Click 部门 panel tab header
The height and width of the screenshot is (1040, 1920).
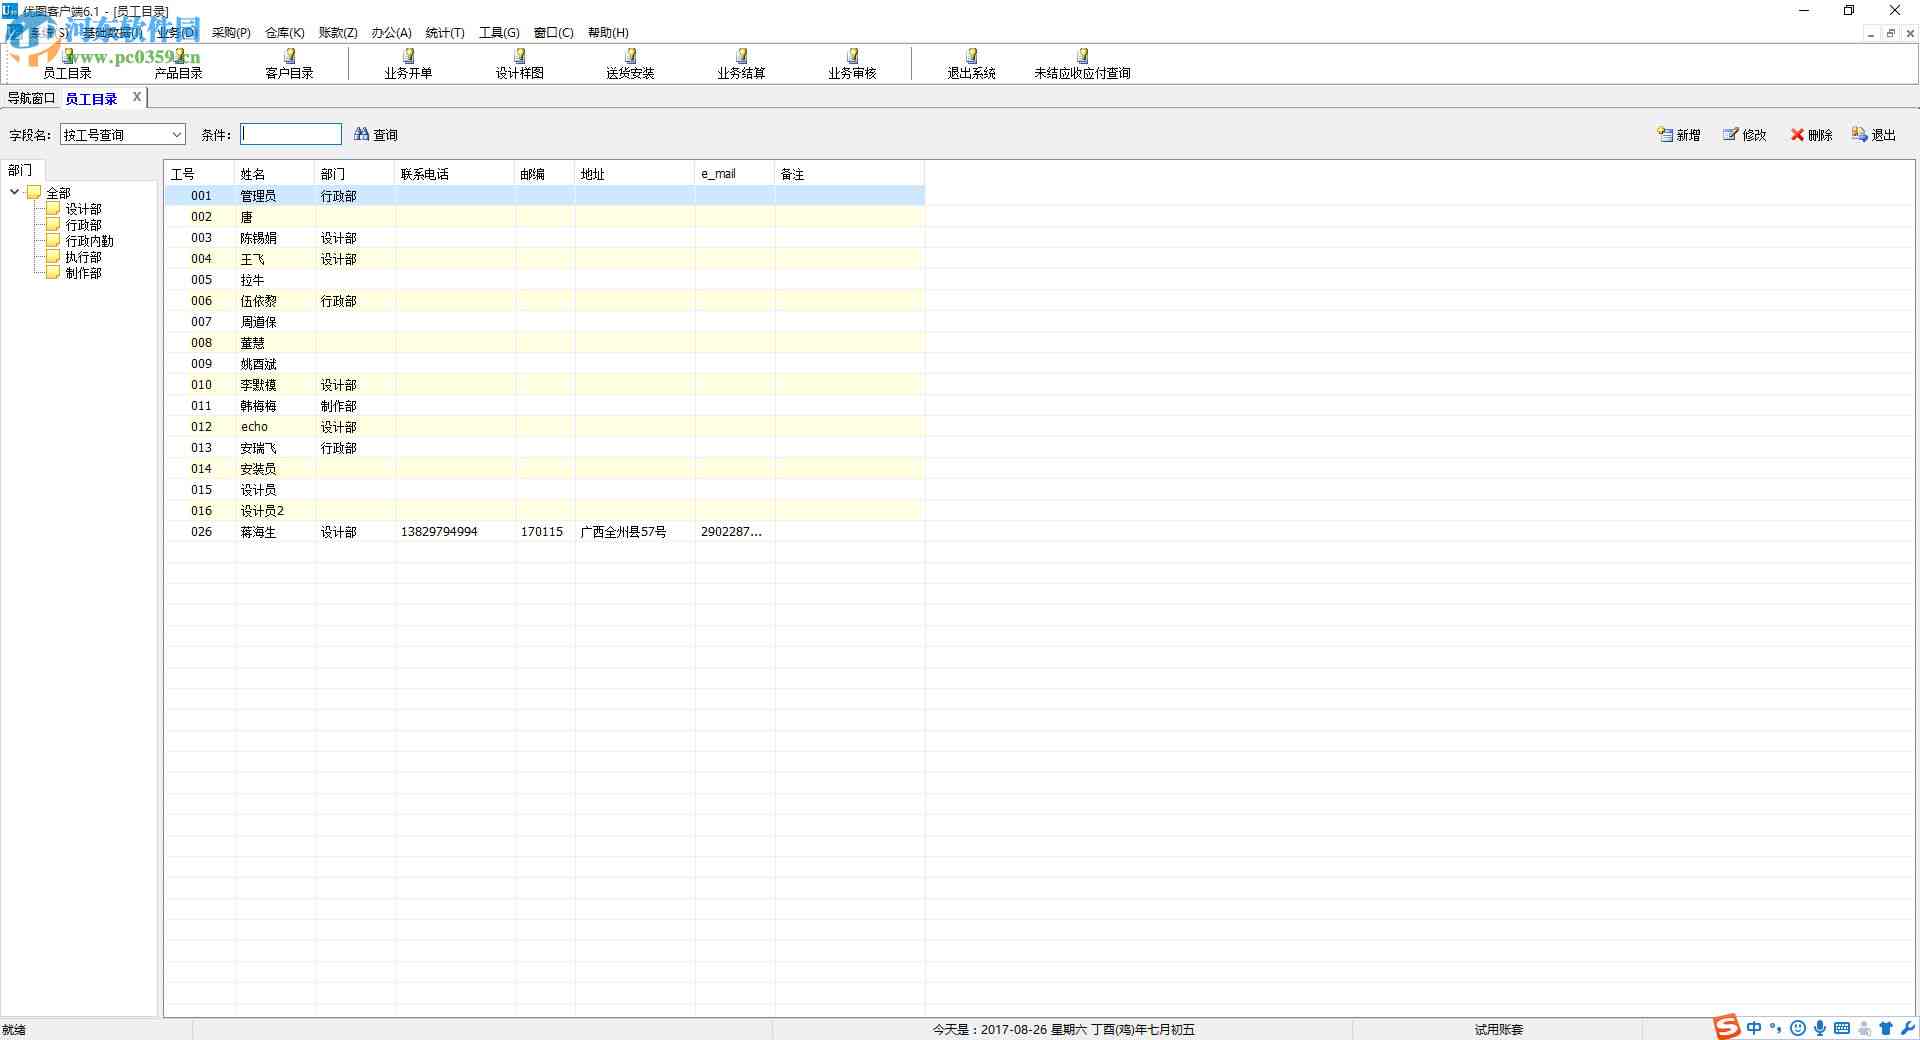point(20,170)
